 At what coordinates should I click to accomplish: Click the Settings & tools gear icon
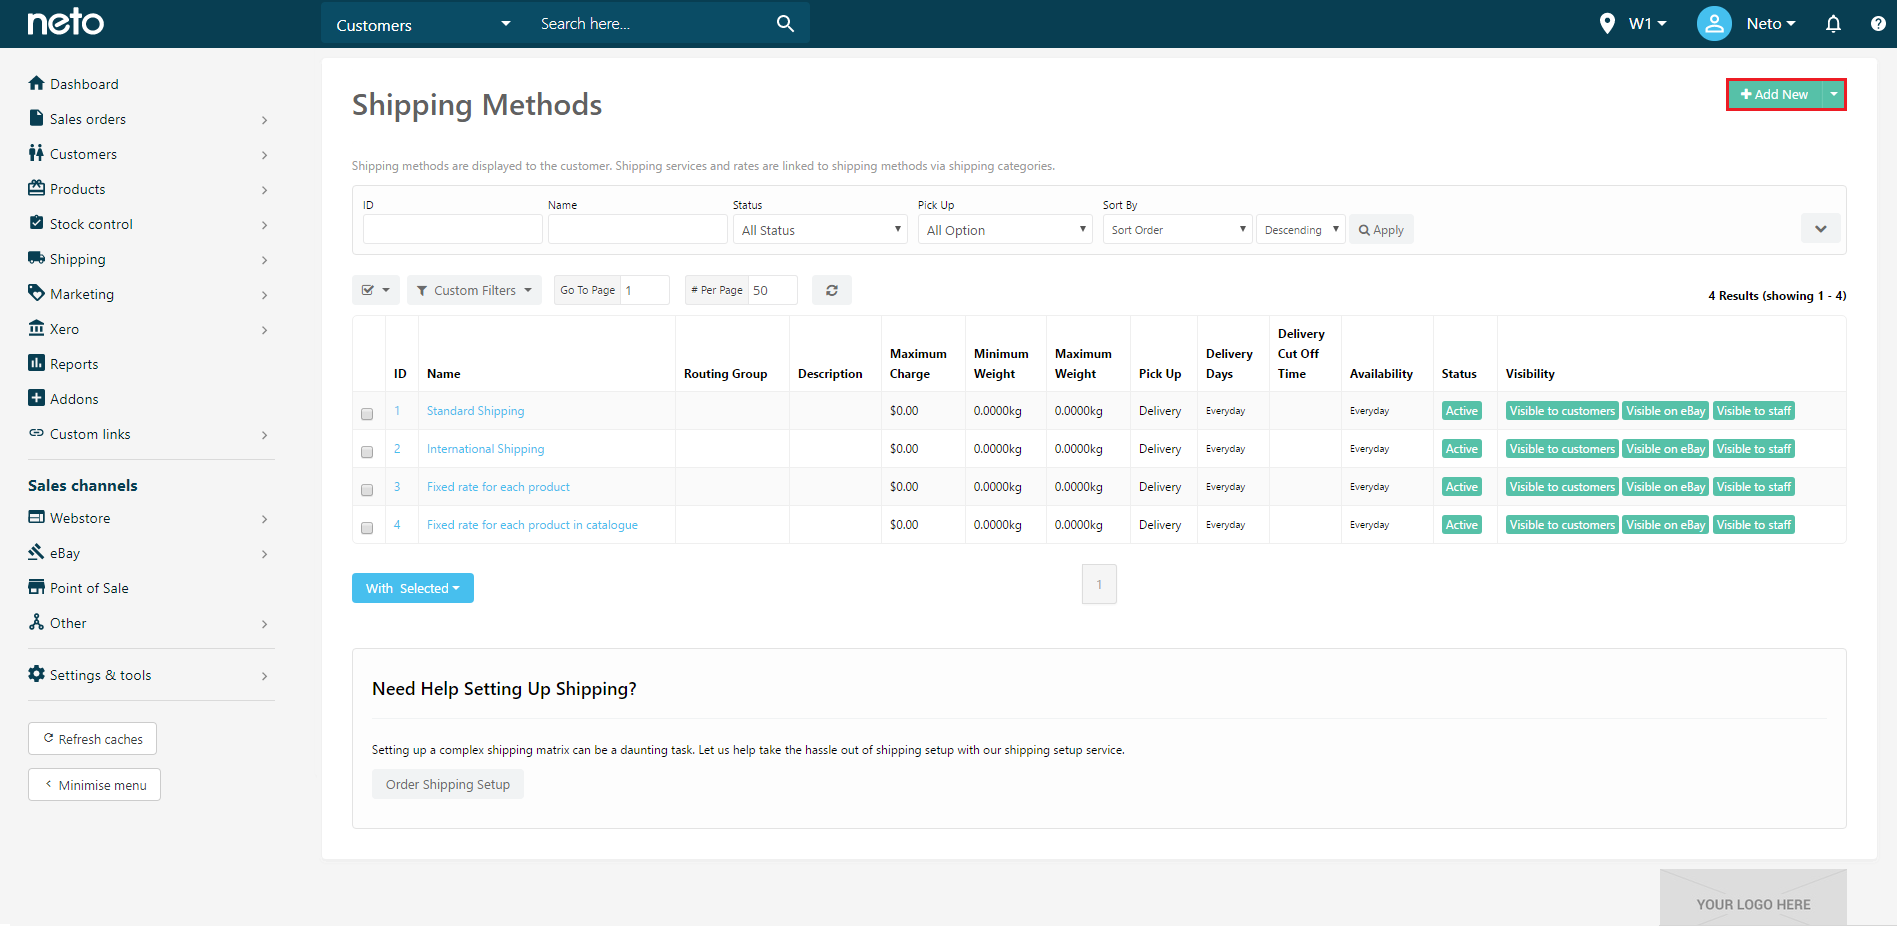pyautogui.click(x=37, y=674)
